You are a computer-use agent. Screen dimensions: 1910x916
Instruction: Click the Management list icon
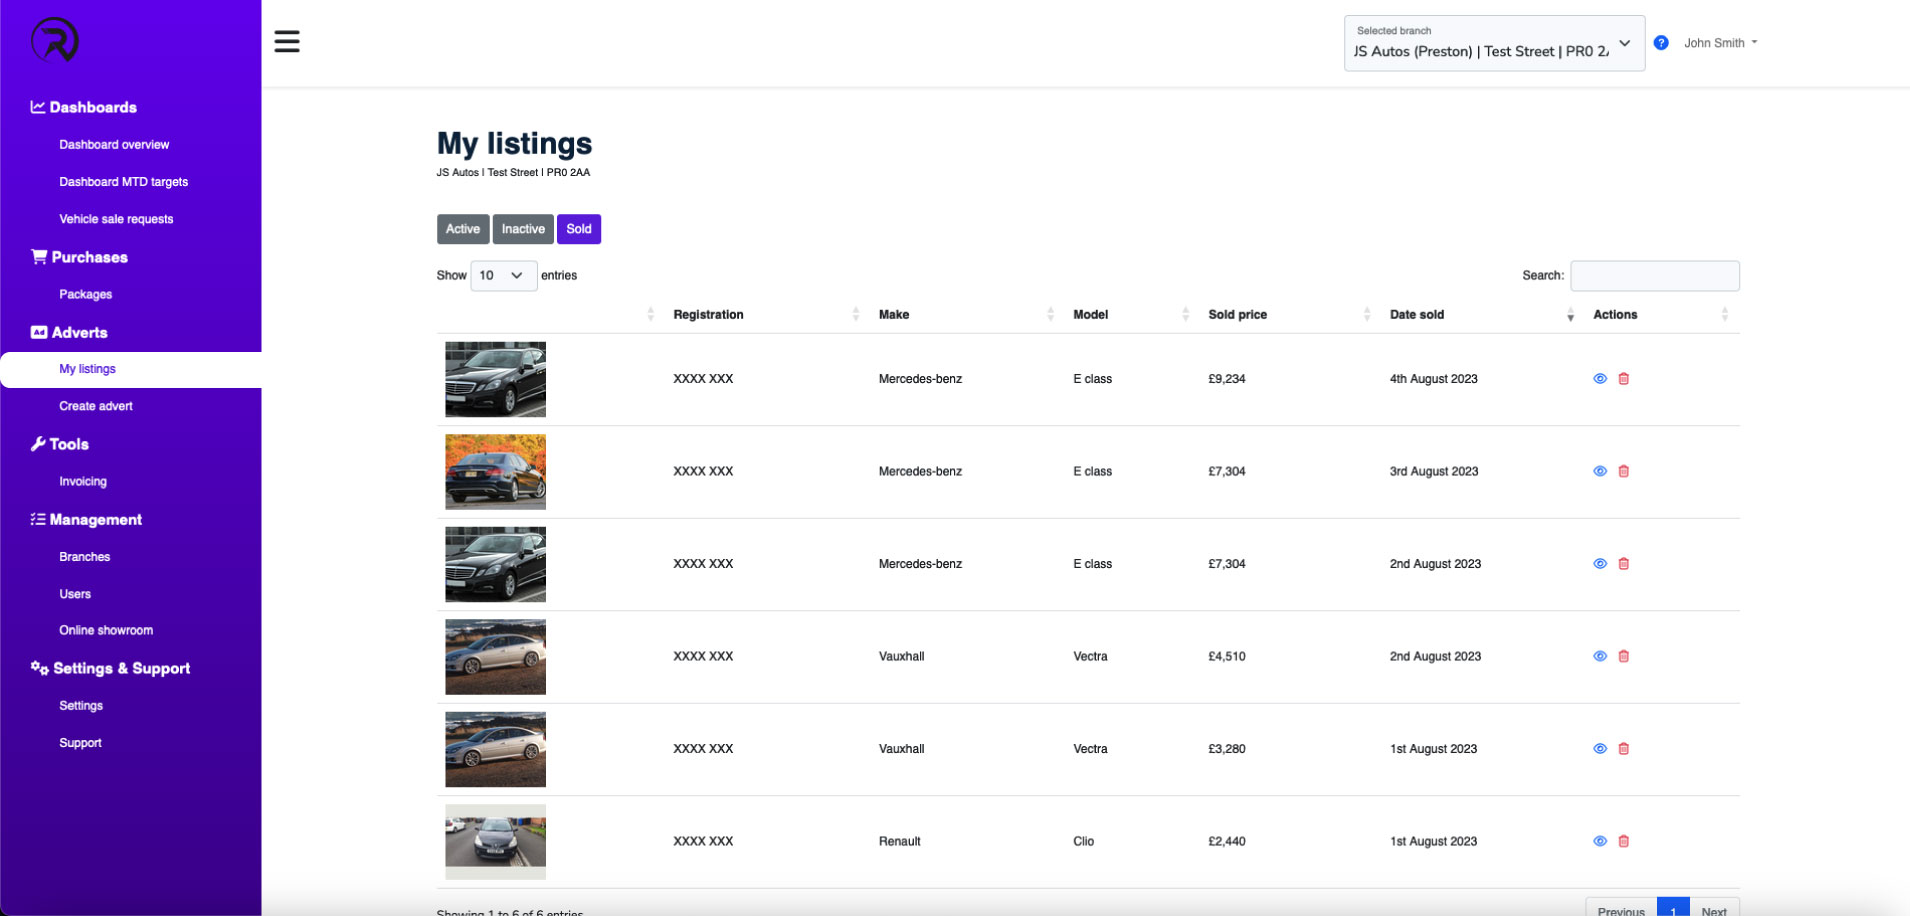tap(37, 519)
